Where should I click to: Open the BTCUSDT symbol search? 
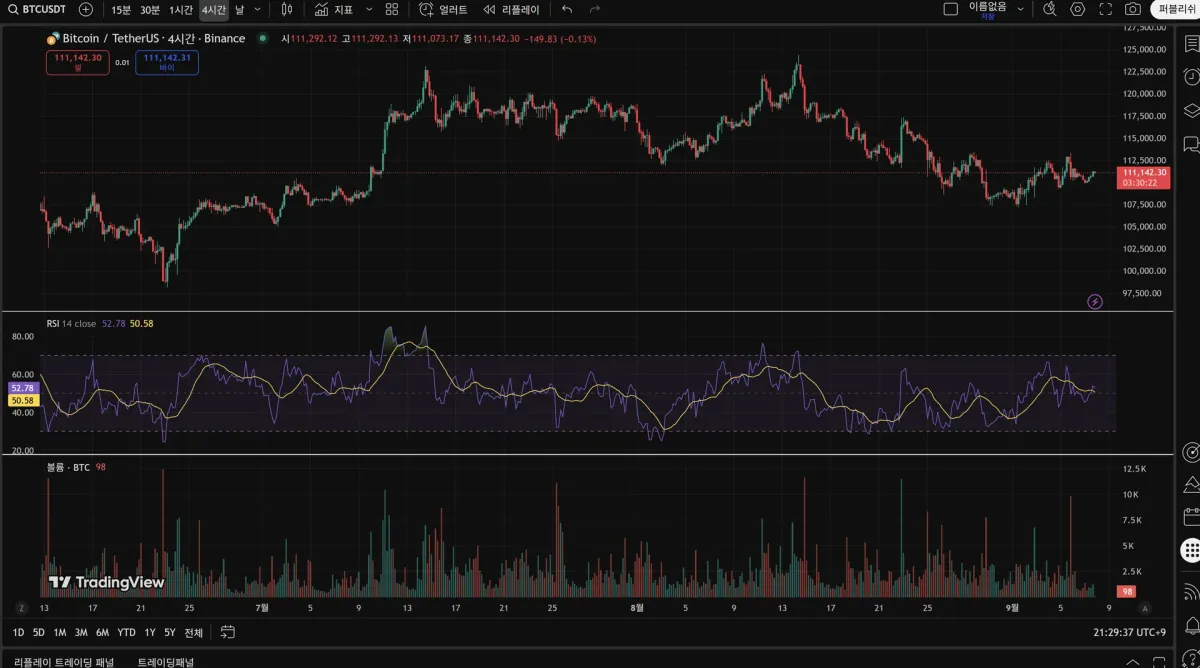[37, 9]
